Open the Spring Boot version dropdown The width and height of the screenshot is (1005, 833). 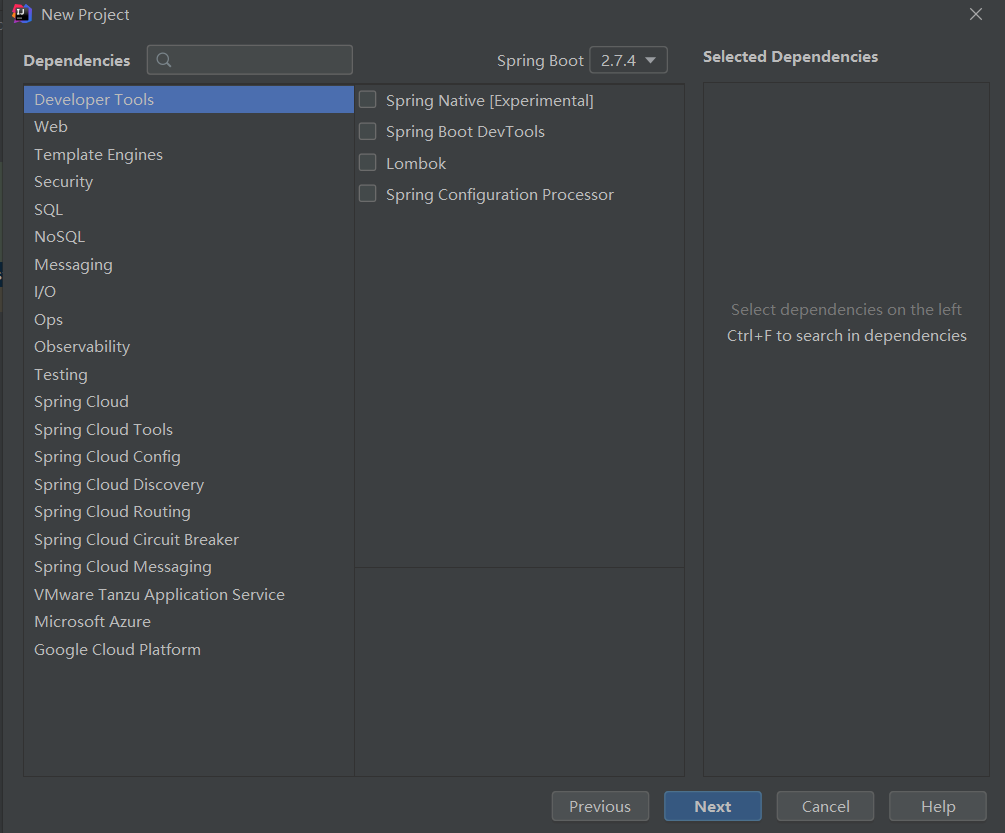(x=628, y=60)
